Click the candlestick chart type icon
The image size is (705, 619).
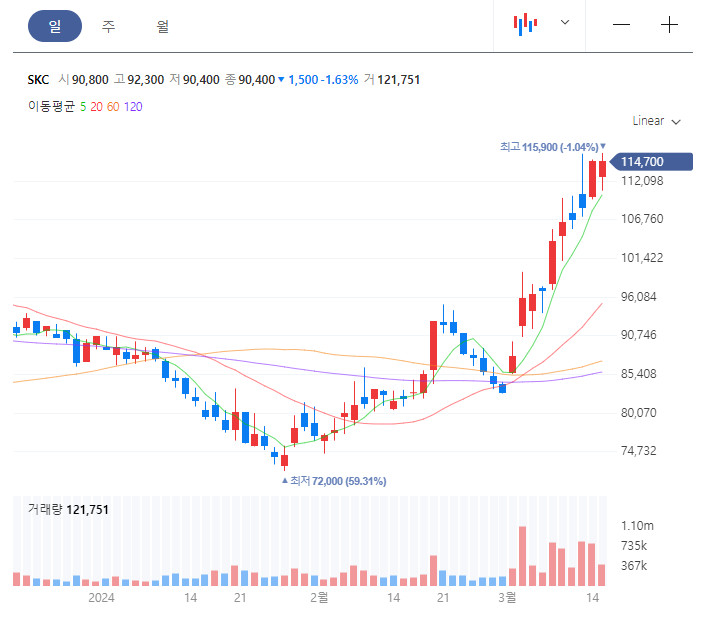tap(525, 25)
